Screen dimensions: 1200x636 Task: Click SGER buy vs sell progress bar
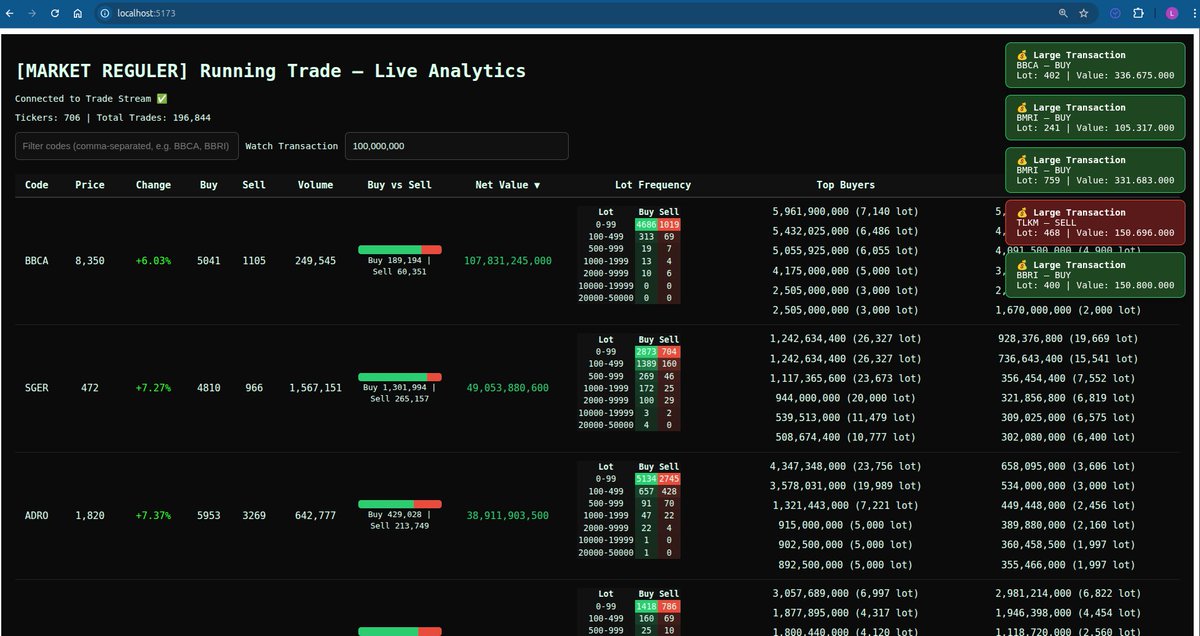click(400, 377)
